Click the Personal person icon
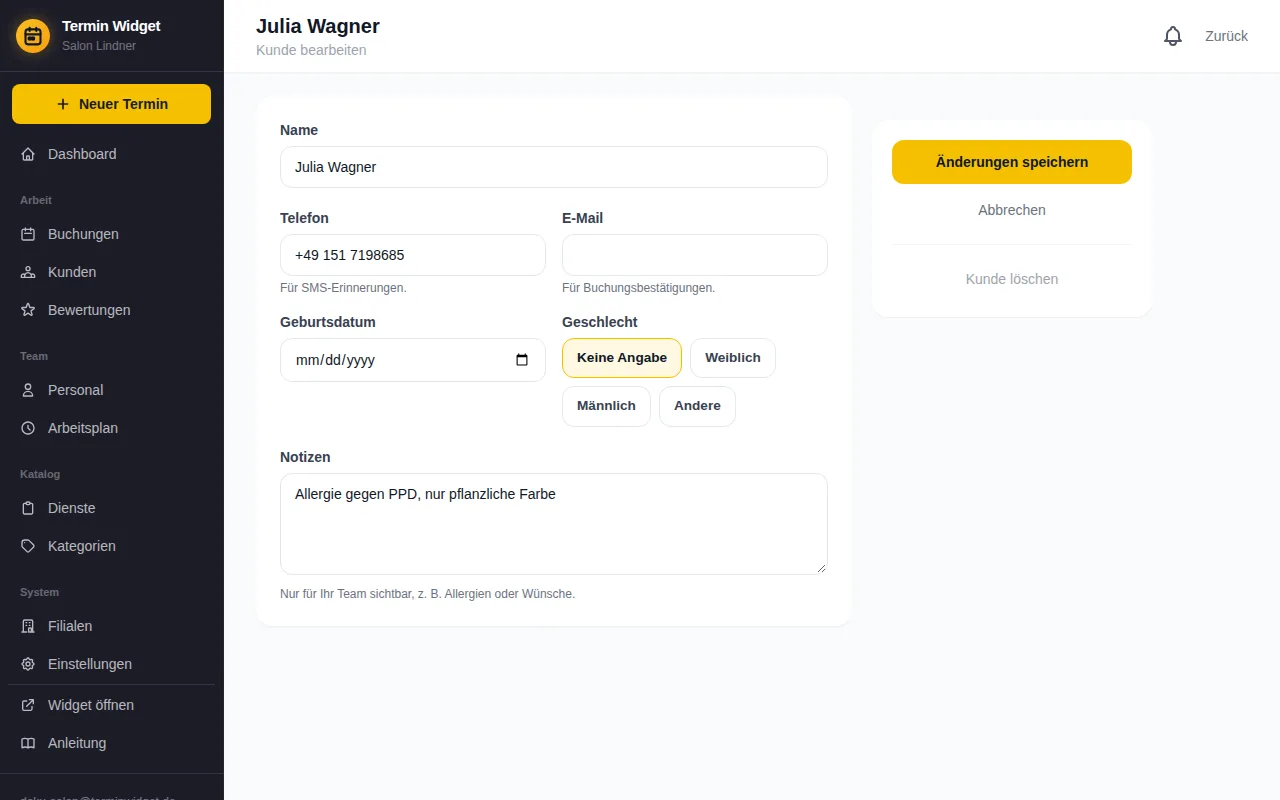1280x800 pixels. tap(28, 390)
